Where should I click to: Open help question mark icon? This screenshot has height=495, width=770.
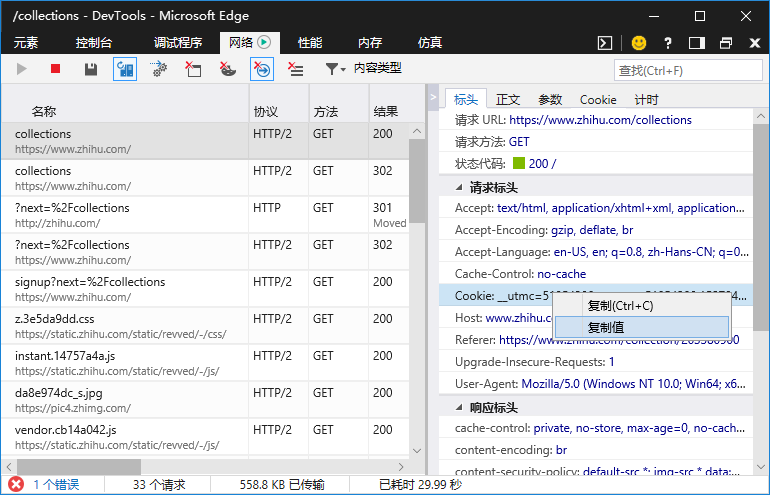[x=667, y=43]
